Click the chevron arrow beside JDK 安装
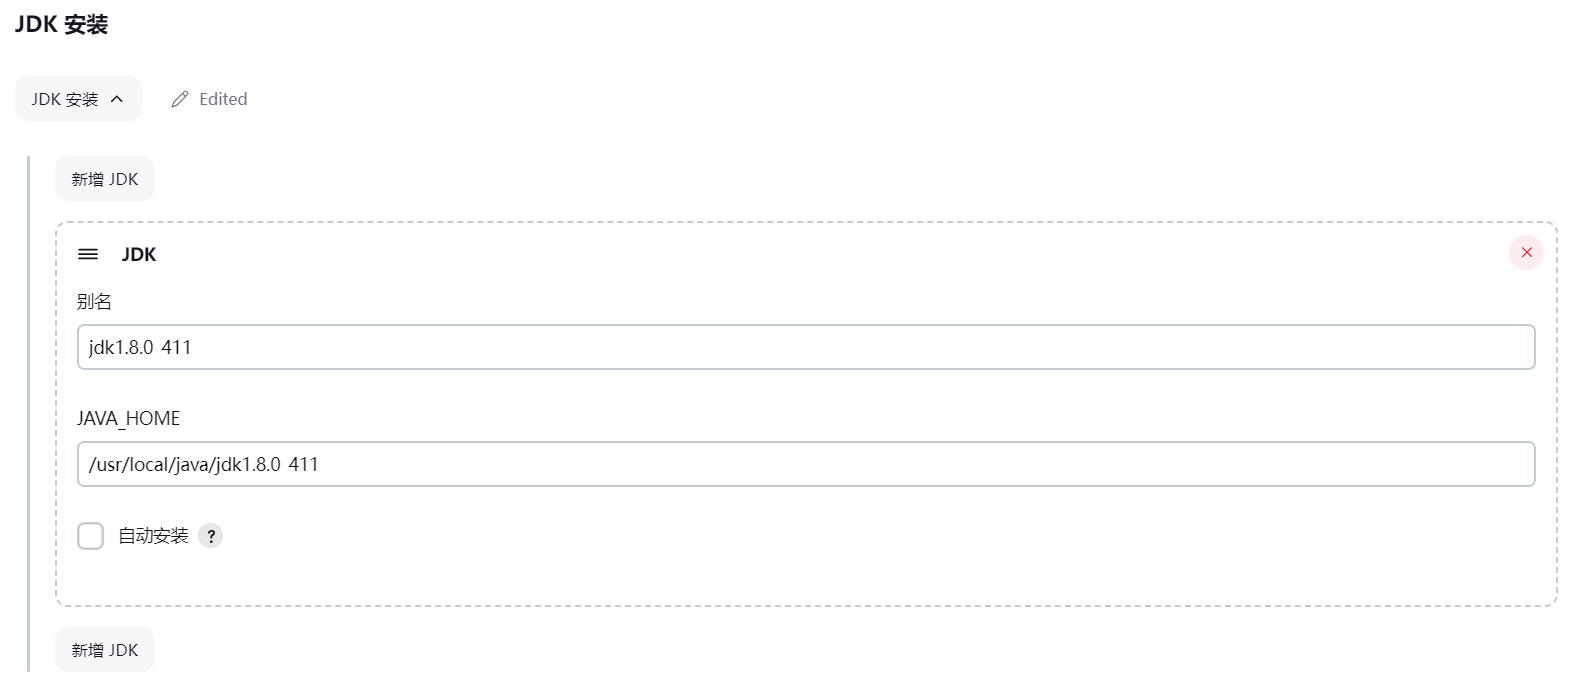 (x=117, y=99)
